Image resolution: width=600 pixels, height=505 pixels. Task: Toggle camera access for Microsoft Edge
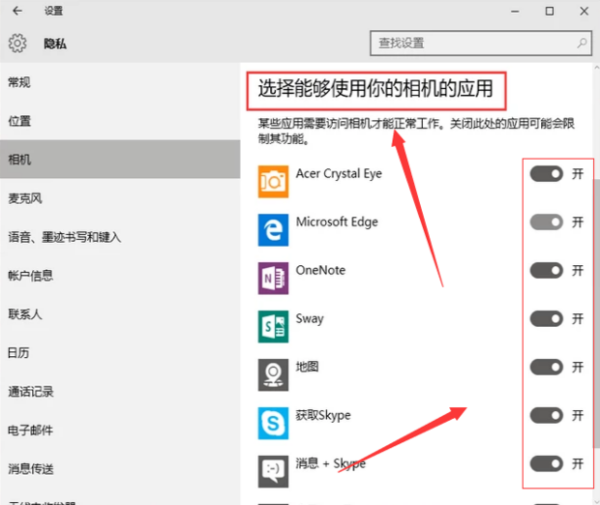(546, 222)
